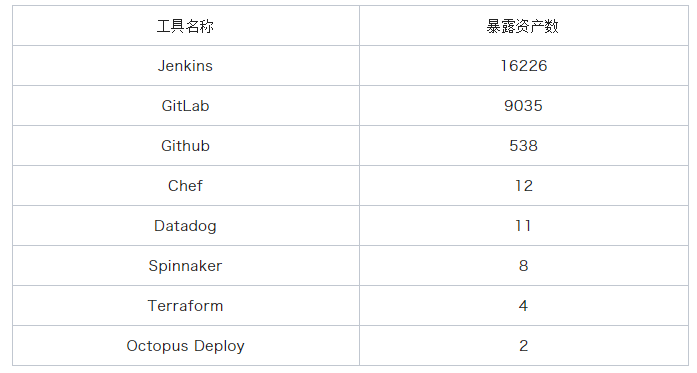Select the Datadog cell
Image resolution: width=697 pixels, height=373 pixels.
(x=185, y=226)
